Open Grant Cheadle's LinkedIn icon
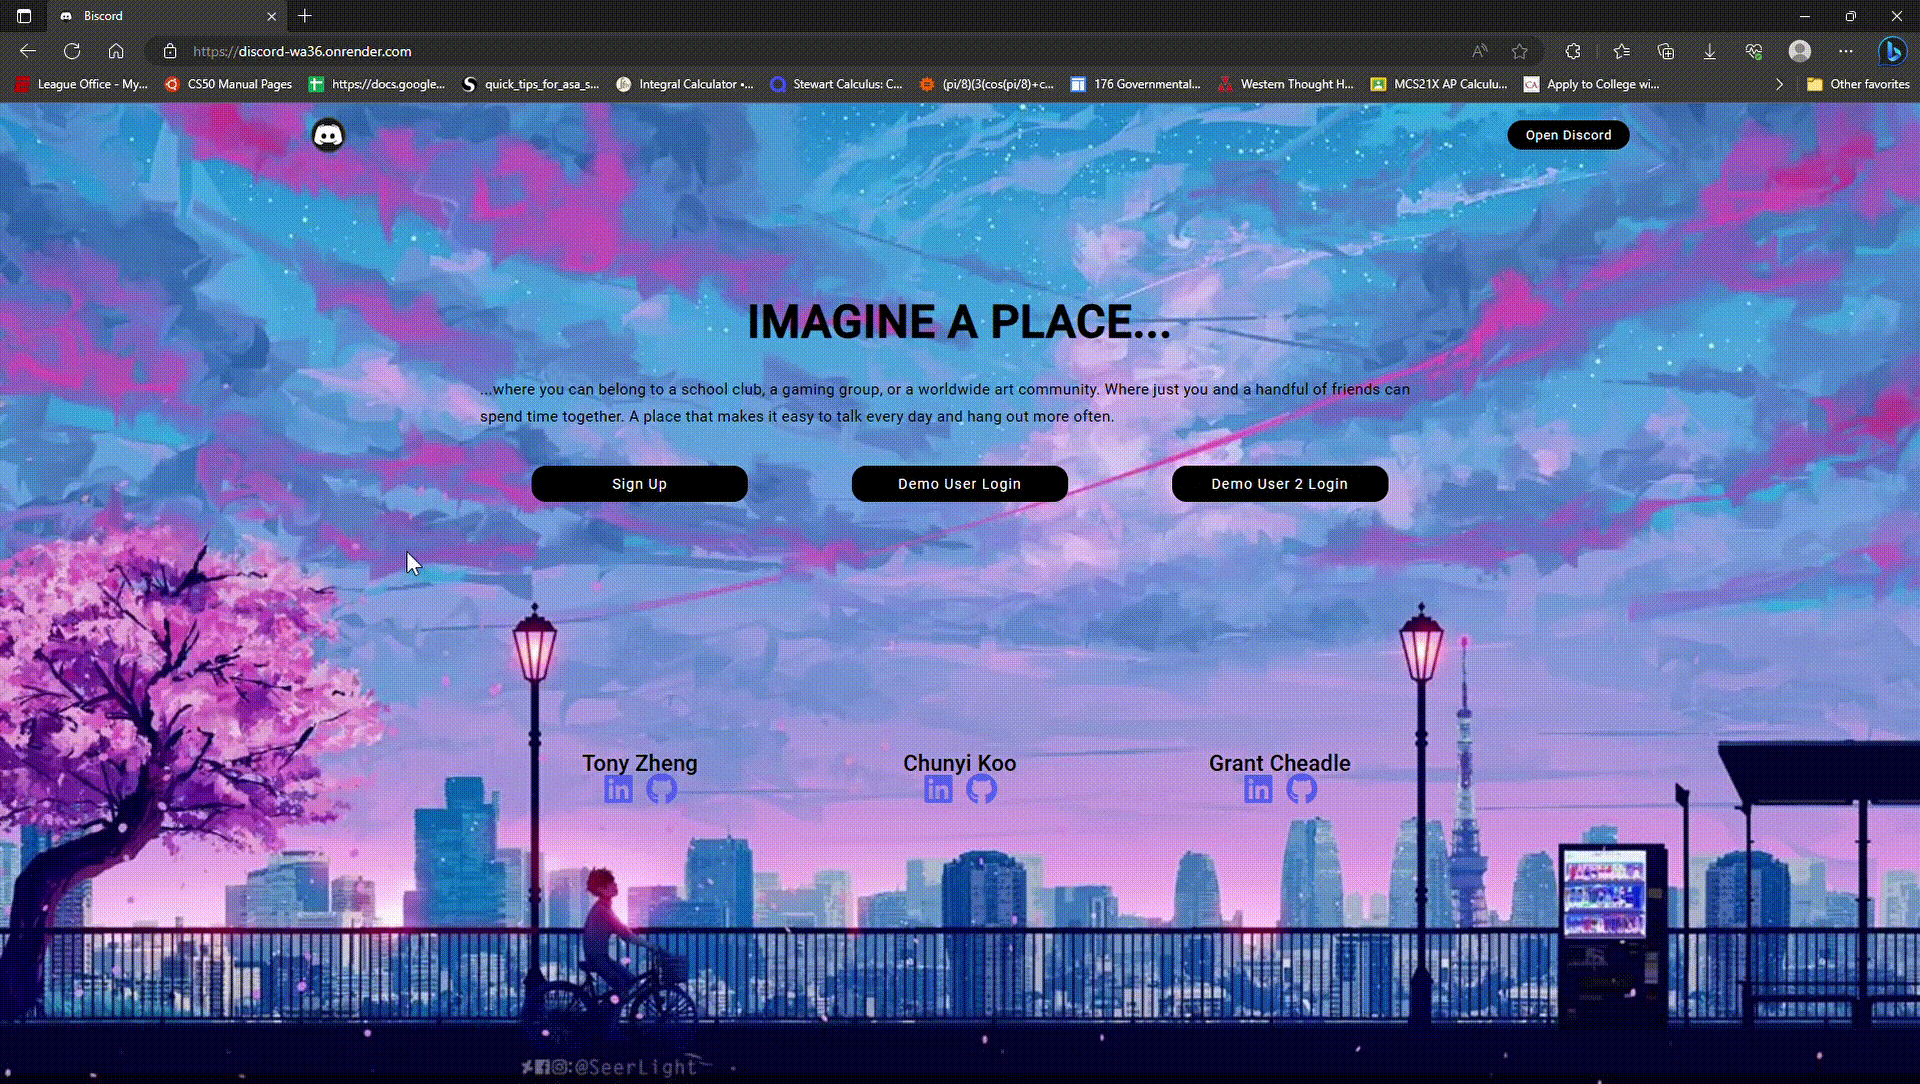 click(1258, 789)
